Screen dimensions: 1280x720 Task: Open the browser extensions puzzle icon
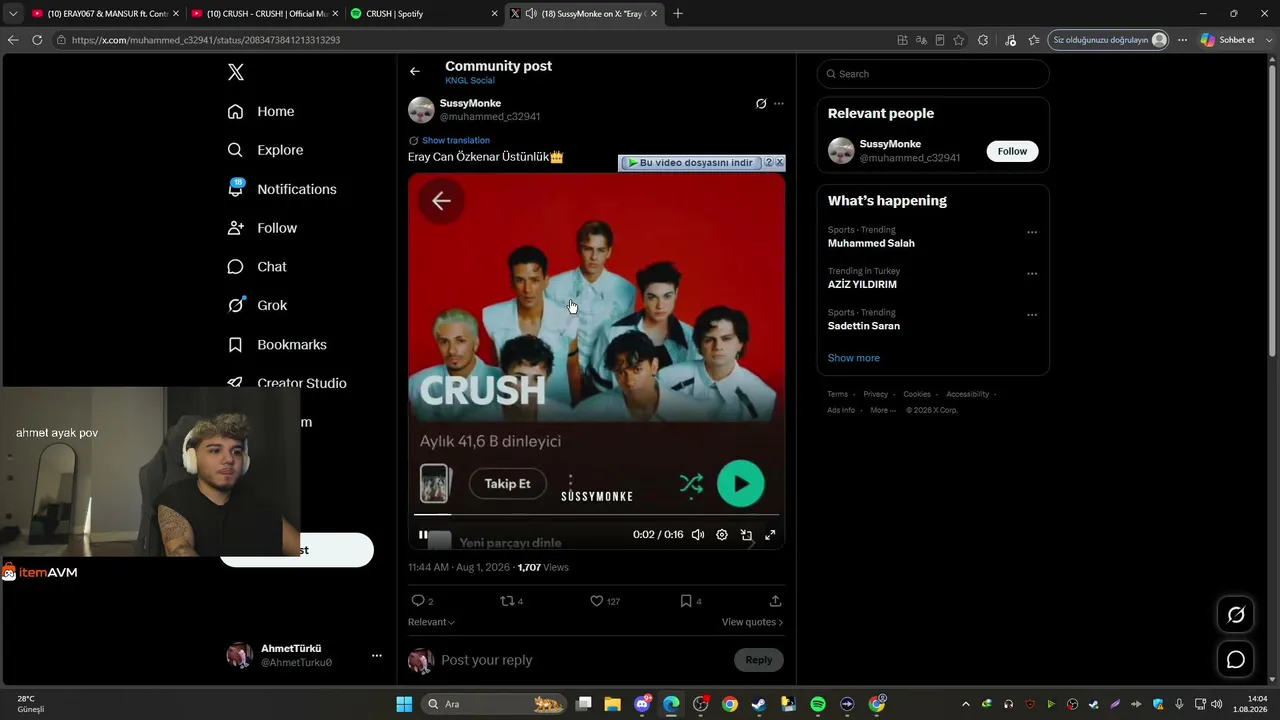tap(983, 40)
